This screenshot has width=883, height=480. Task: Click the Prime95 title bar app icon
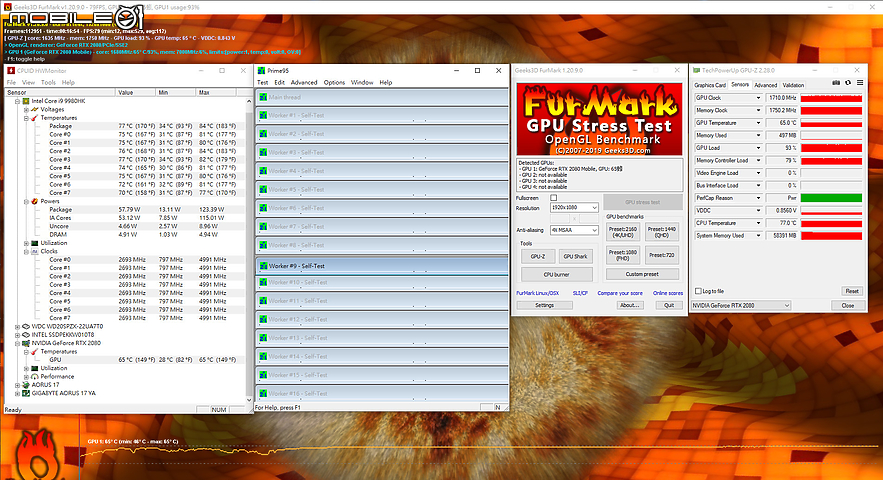tap(261, 70)
